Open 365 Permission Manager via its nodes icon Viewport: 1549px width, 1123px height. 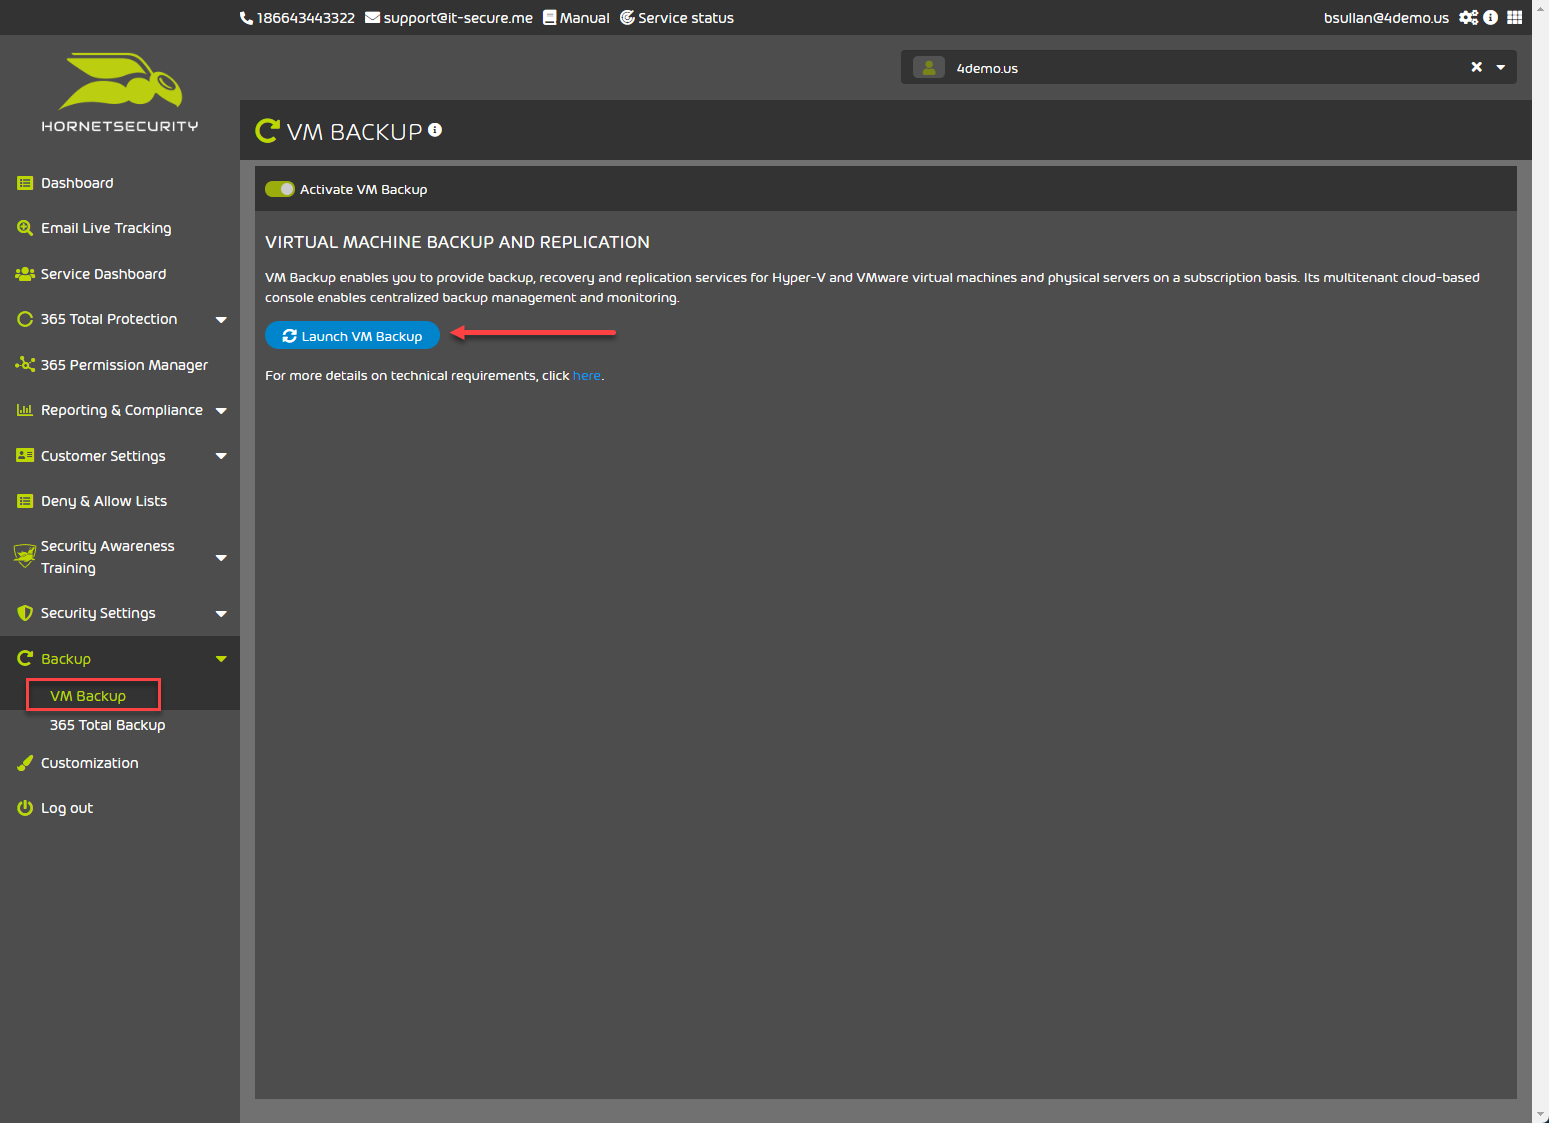25,365
